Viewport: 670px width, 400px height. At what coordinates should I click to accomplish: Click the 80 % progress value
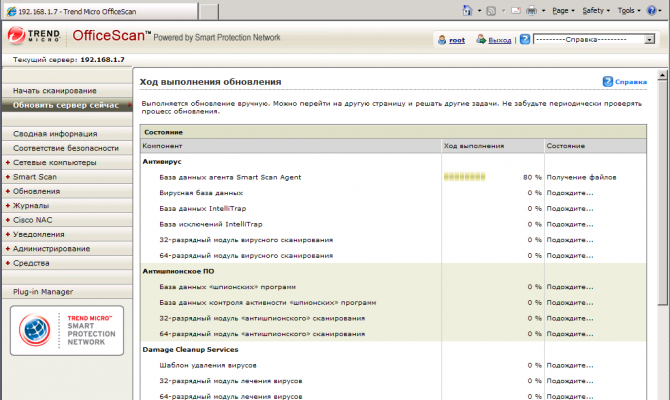pyautogui.click(x=532, y=177)
